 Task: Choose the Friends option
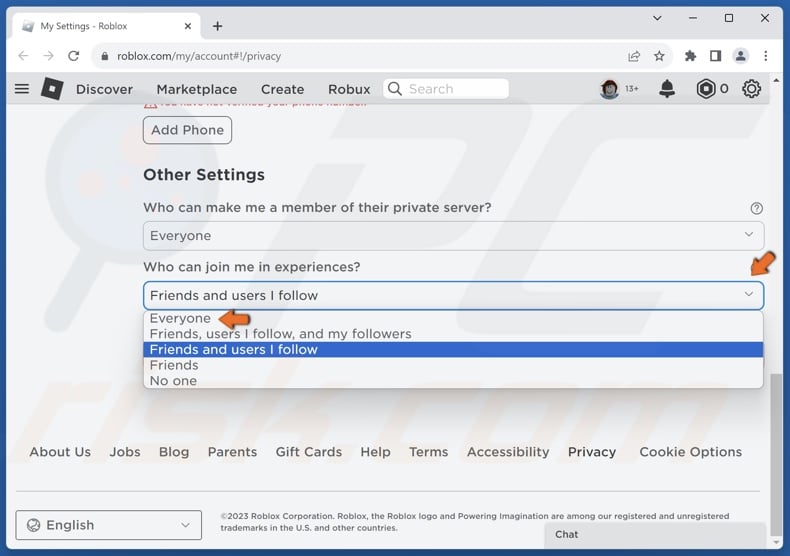453,365
